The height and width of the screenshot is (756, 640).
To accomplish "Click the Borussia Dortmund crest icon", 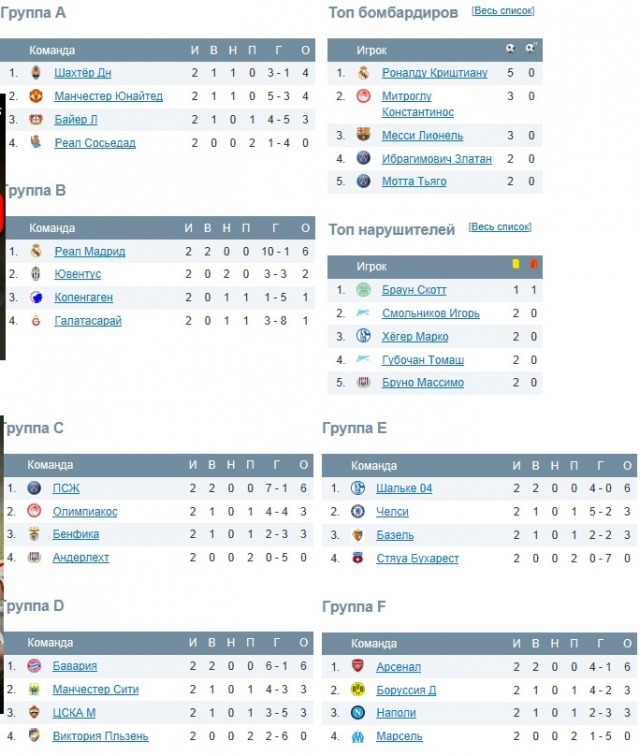I will [x=358, y=689].
